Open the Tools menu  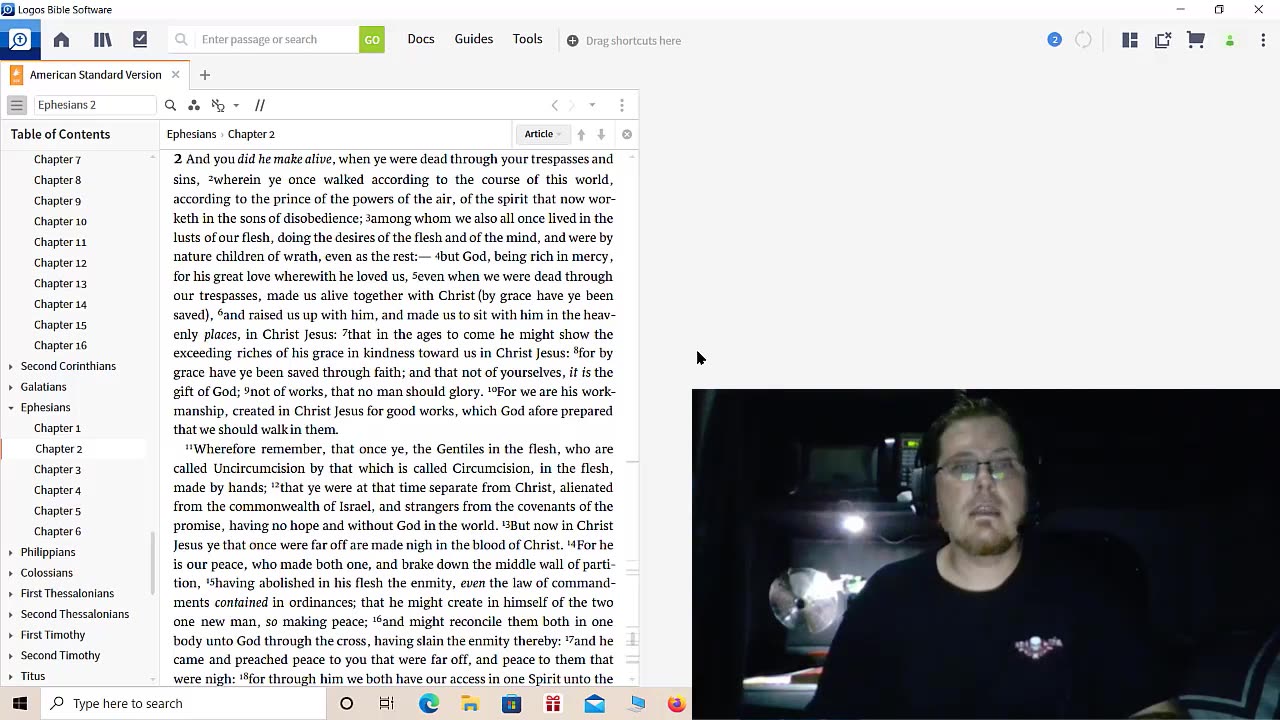(x=528, y=39)
